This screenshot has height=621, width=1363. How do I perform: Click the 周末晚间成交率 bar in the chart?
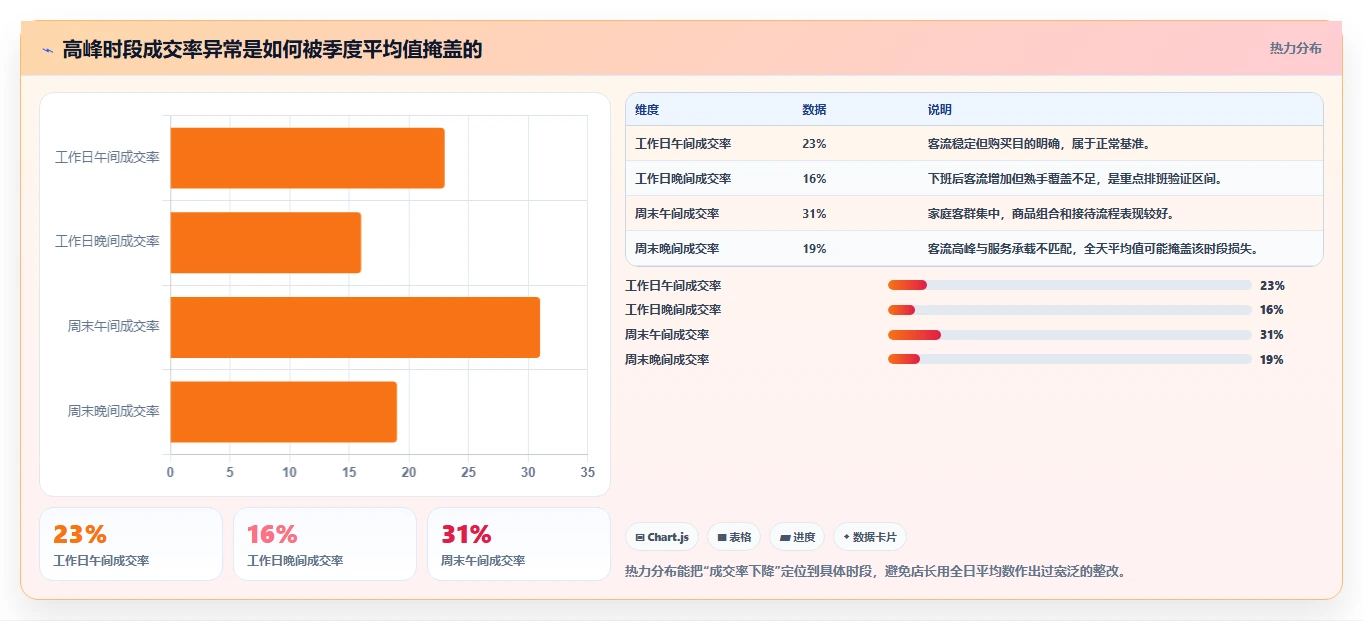point(283,412)
